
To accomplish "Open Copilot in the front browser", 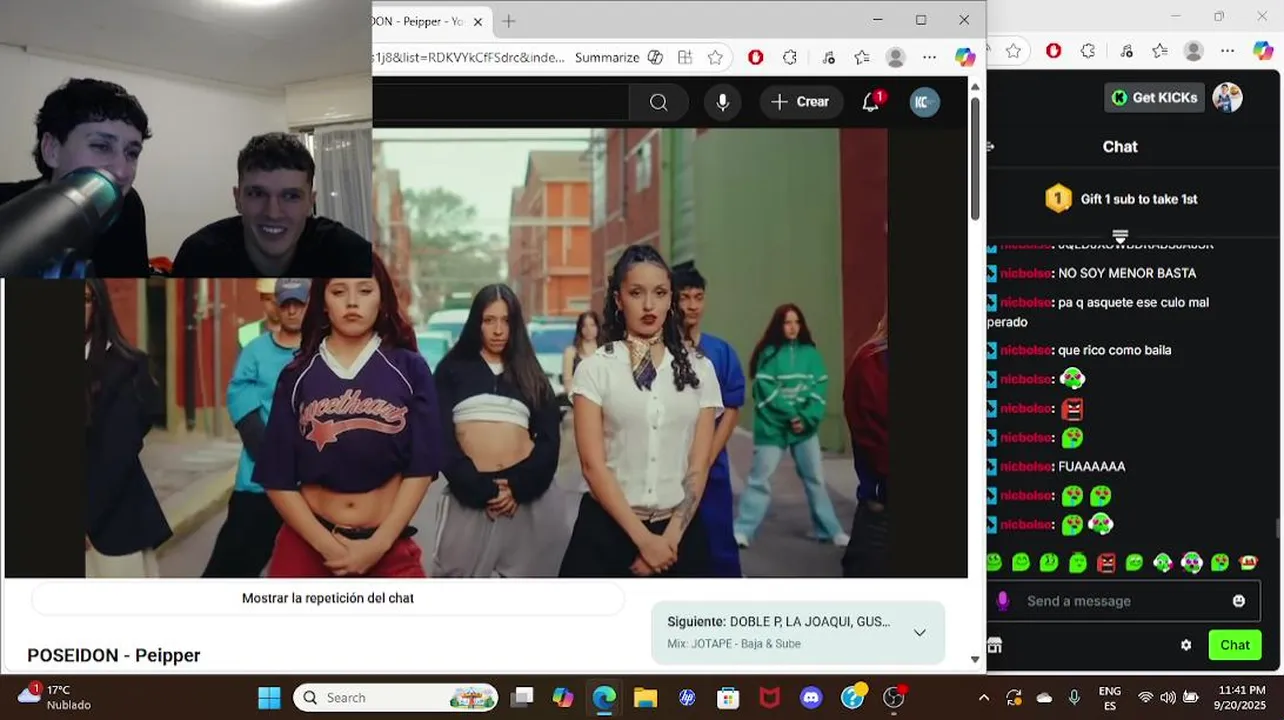I will click(x=965, y=58).
